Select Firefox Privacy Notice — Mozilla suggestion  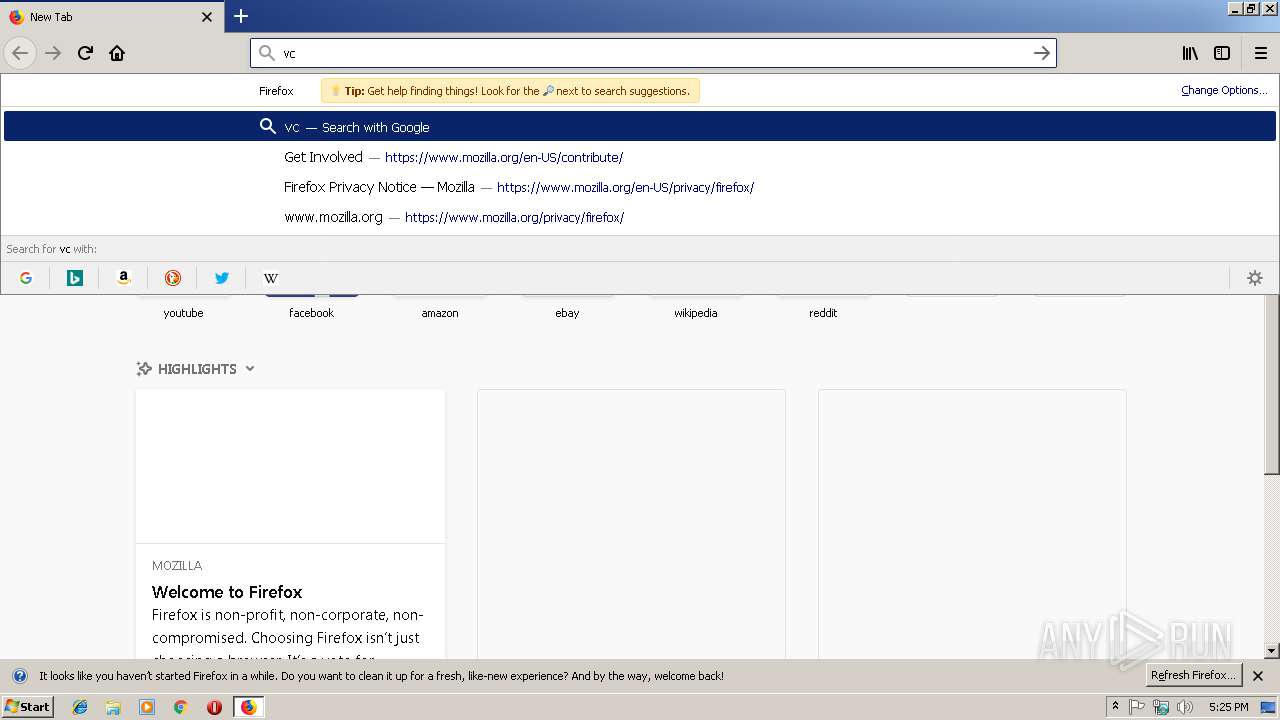(640, 187)
